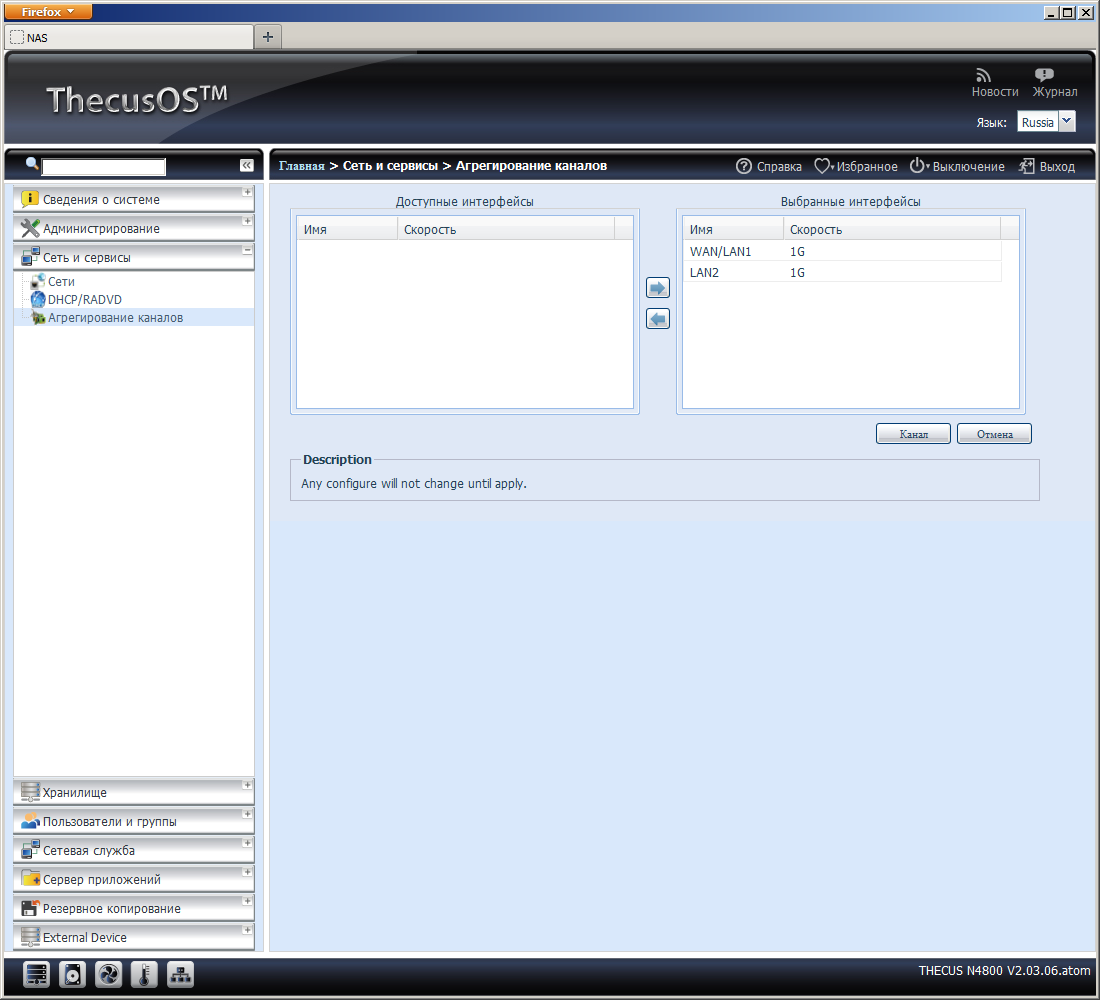Expand the Хранилище section
1100x1000 pixels.
click(x=134, y=792)
